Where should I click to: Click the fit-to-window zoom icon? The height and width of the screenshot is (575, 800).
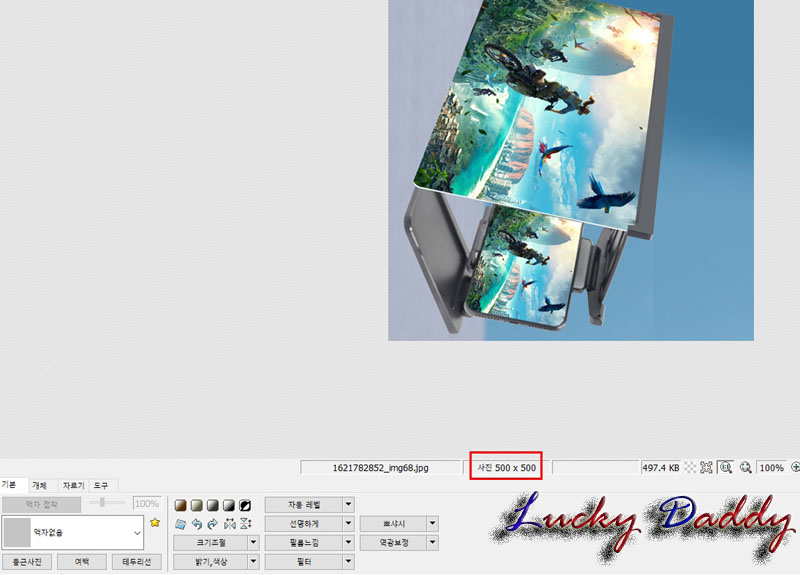(707, 467)
